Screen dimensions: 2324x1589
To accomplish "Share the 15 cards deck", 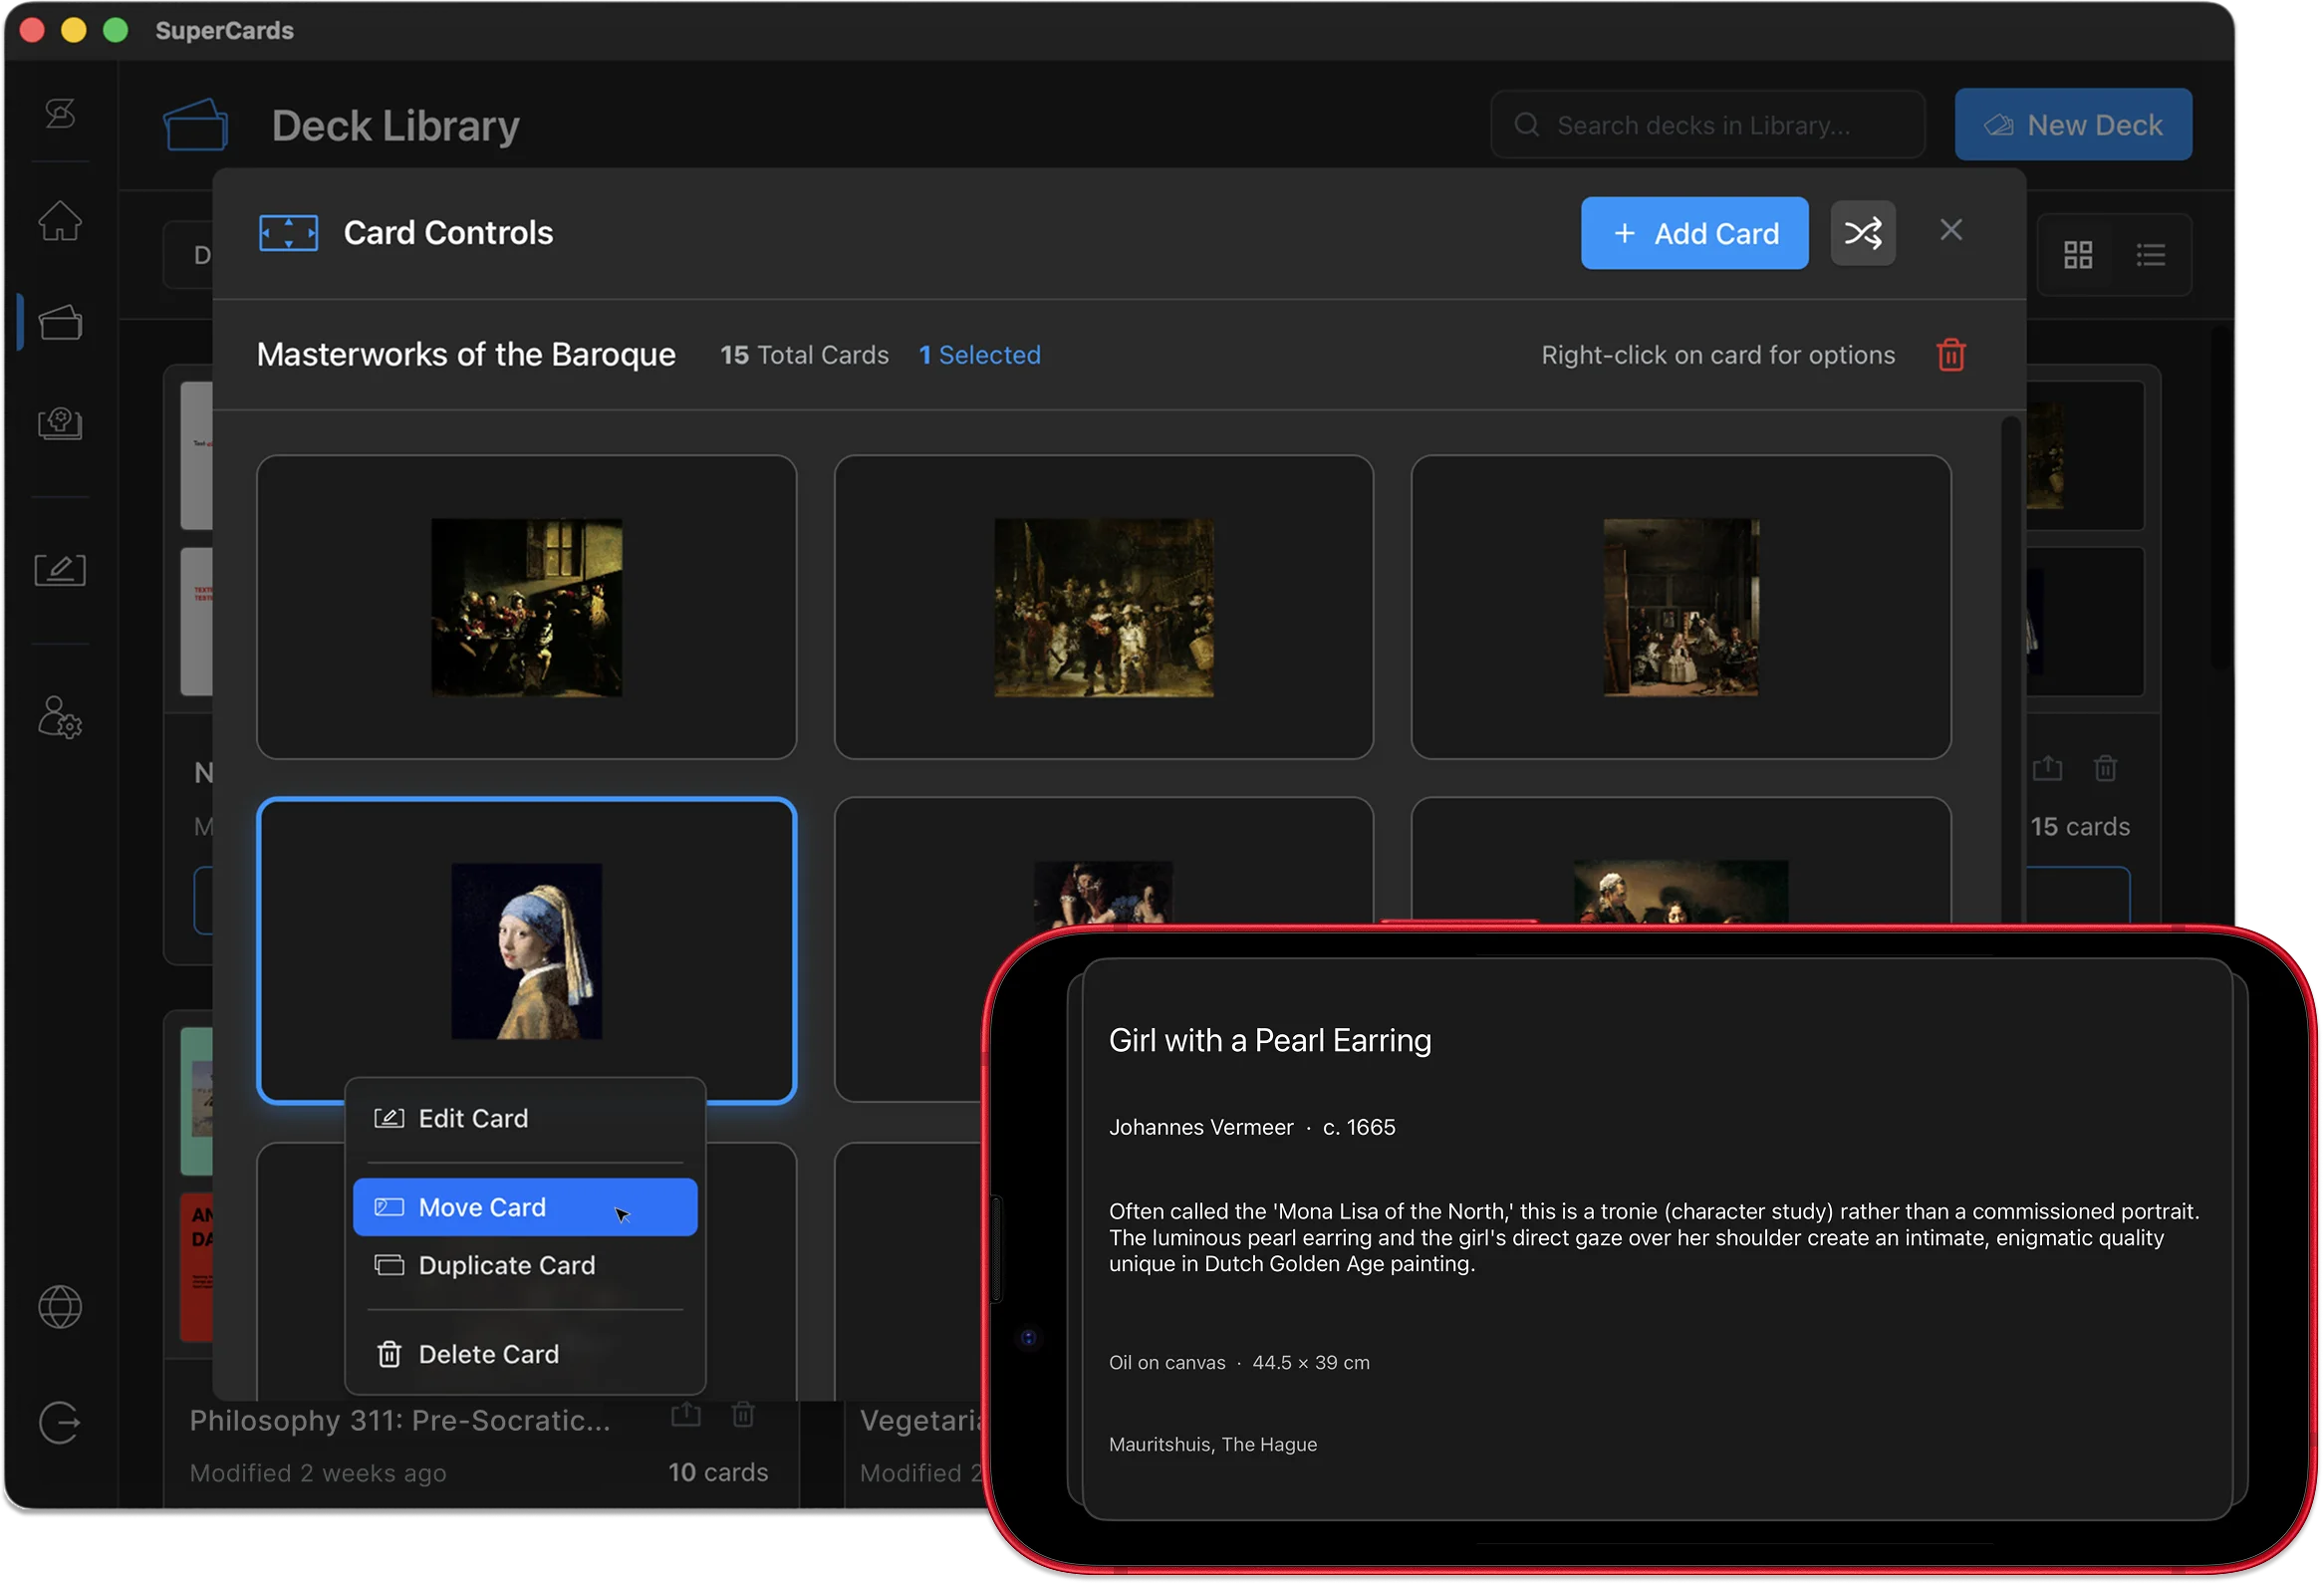I will pos(2048,769).
